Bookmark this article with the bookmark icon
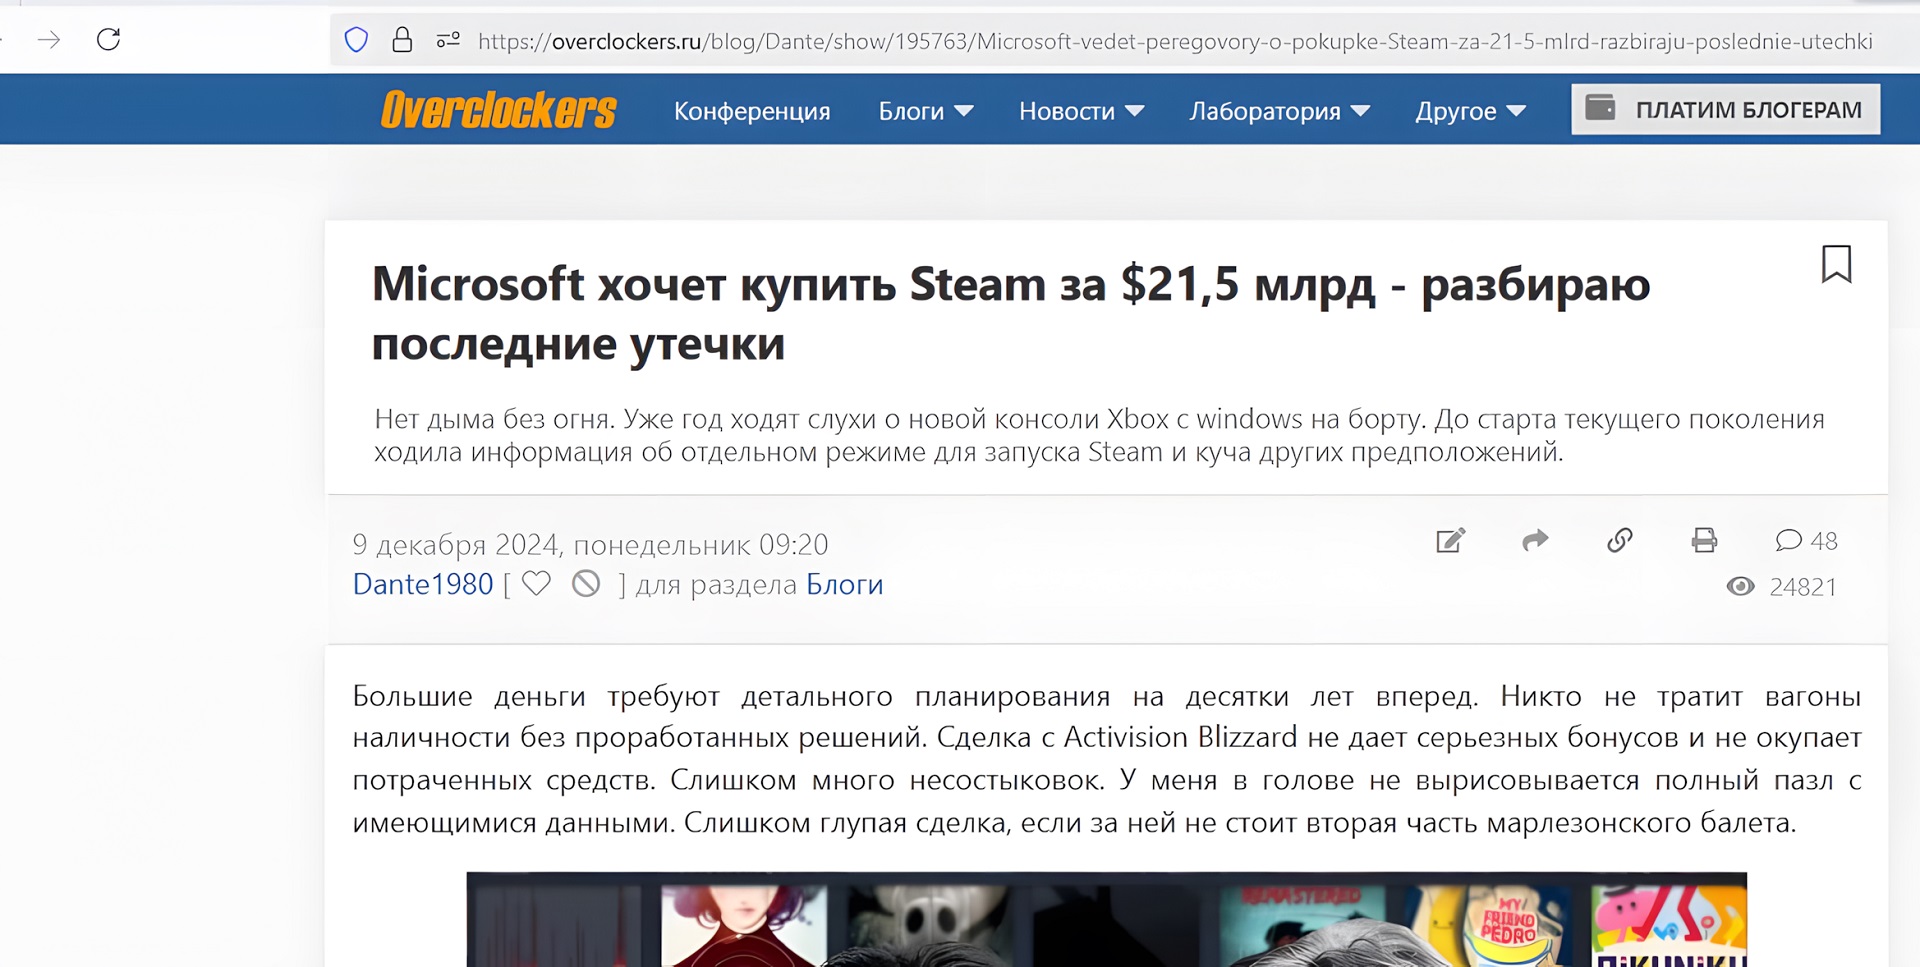This screenshot has height=967, width=1920. coord(1836,264)
